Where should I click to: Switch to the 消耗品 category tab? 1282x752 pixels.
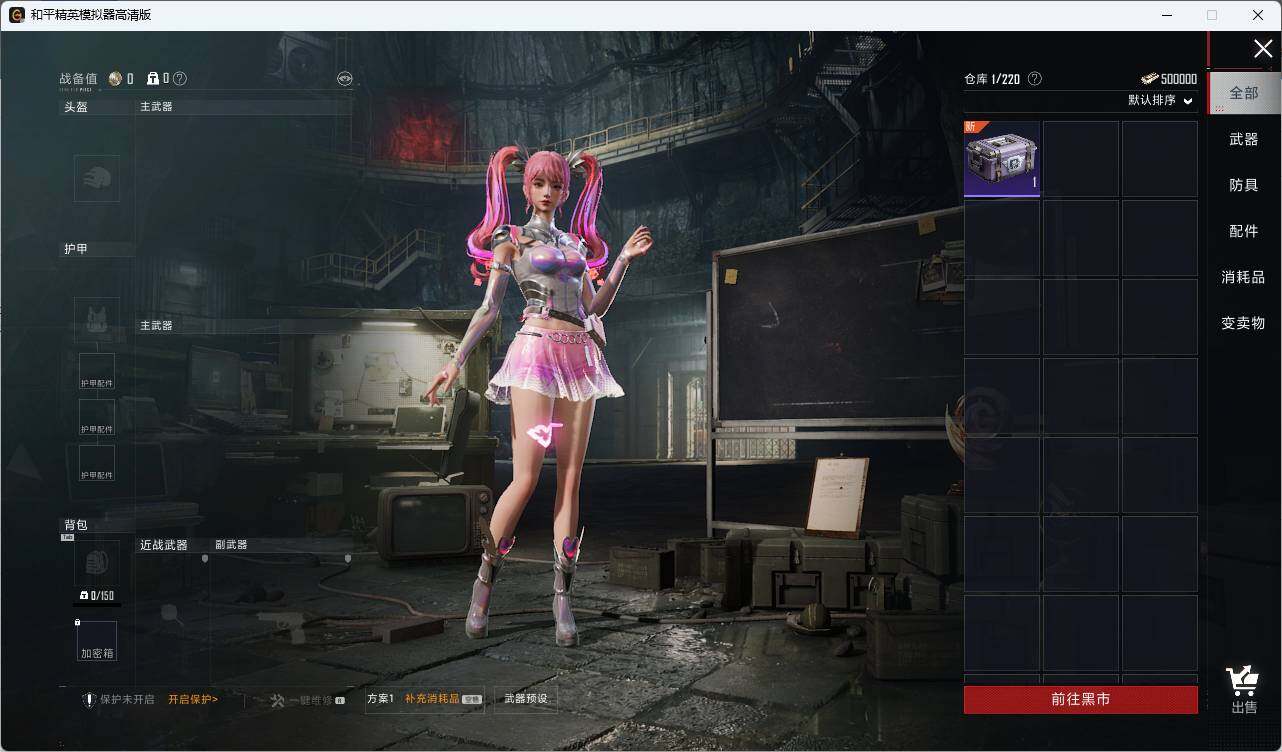(1244, 277)
